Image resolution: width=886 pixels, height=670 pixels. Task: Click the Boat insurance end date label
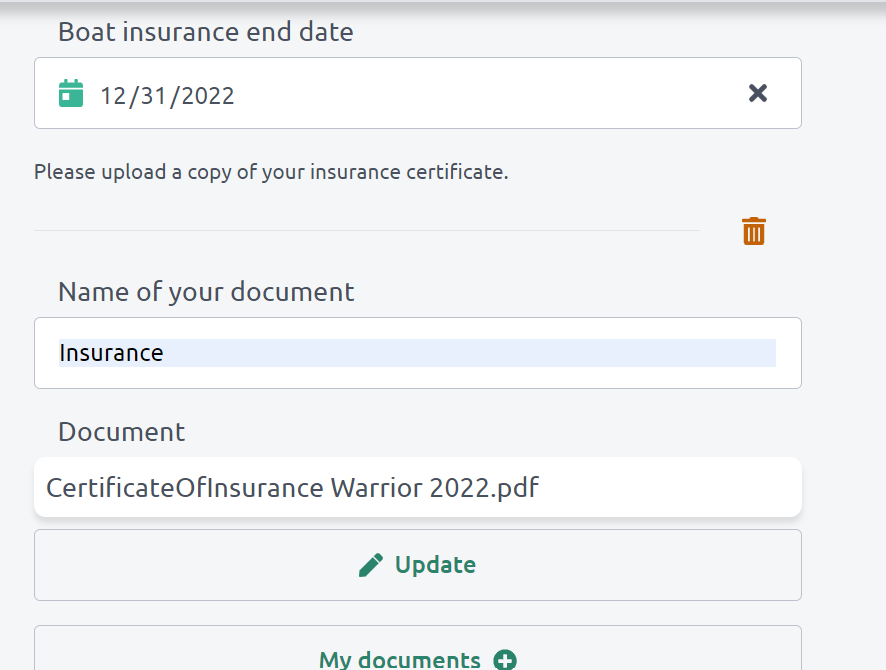[205, 32]
